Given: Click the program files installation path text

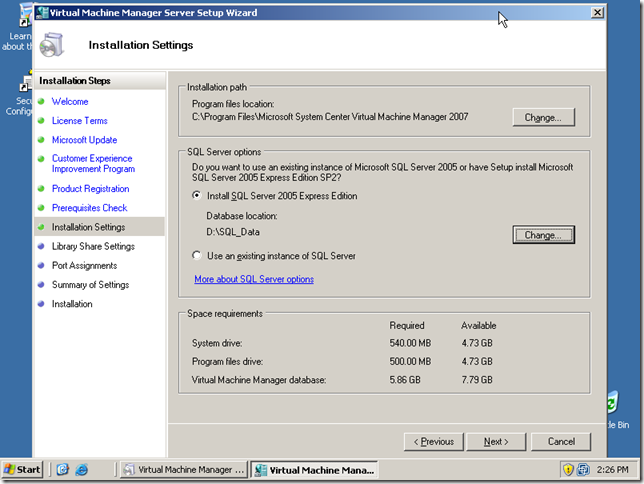Looking at the screenshot, I should point(330,117).
